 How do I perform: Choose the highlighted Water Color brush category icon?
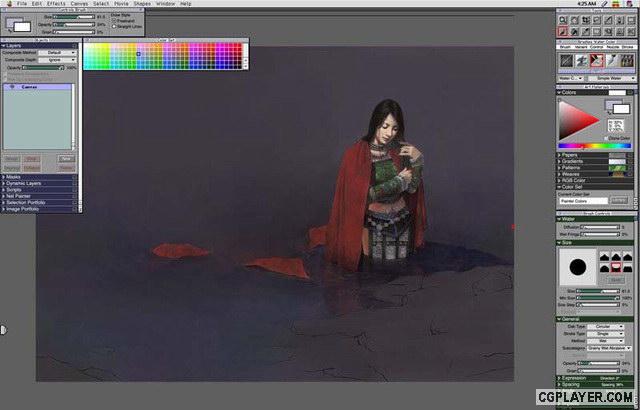pos(596,60)
